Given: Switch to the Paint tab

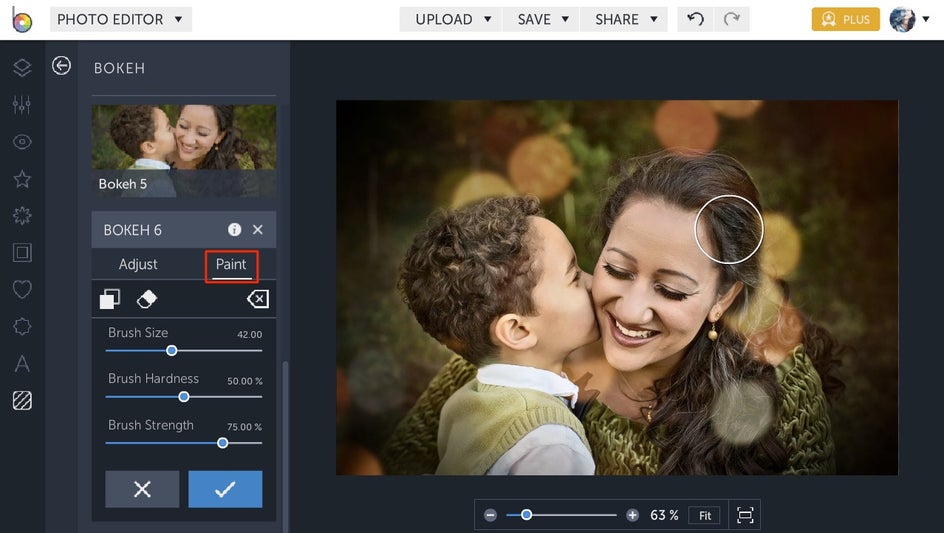Looking at the screenshot, I should tap(231, 264).
